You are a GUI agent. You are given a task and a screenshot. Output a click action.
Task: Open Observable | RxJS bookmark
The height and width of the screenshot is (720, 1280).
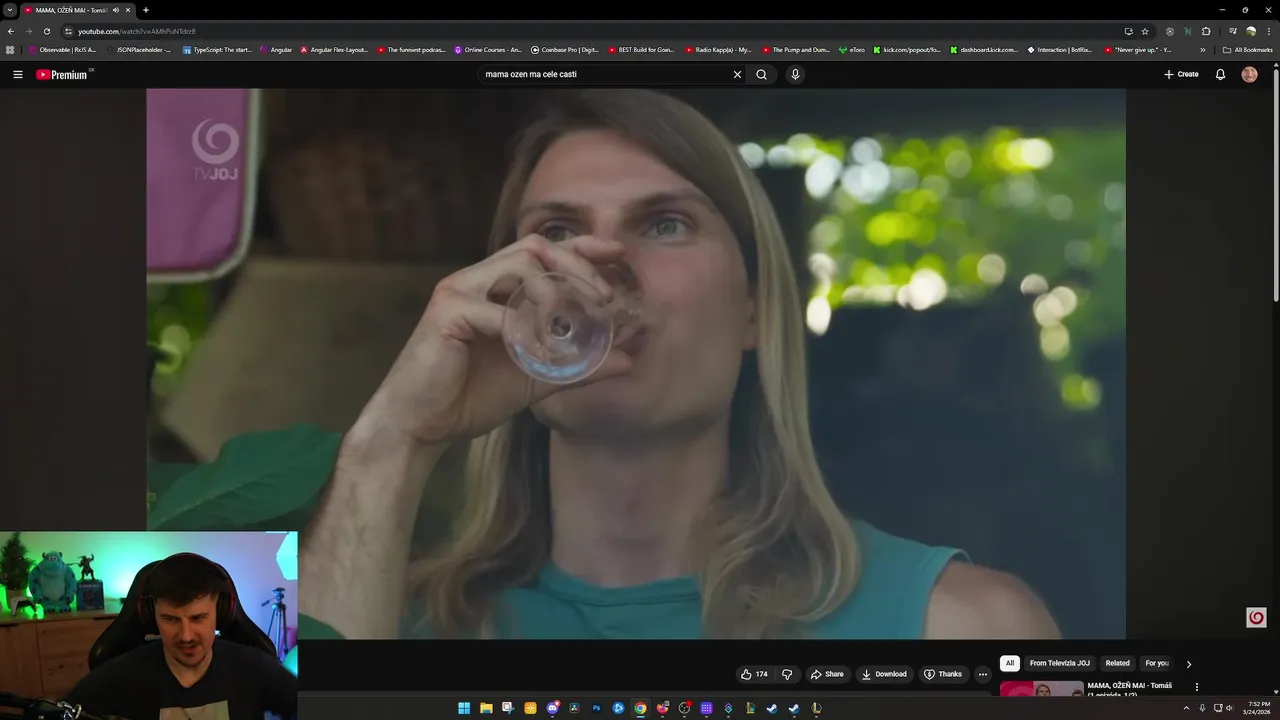pos(63,49)
